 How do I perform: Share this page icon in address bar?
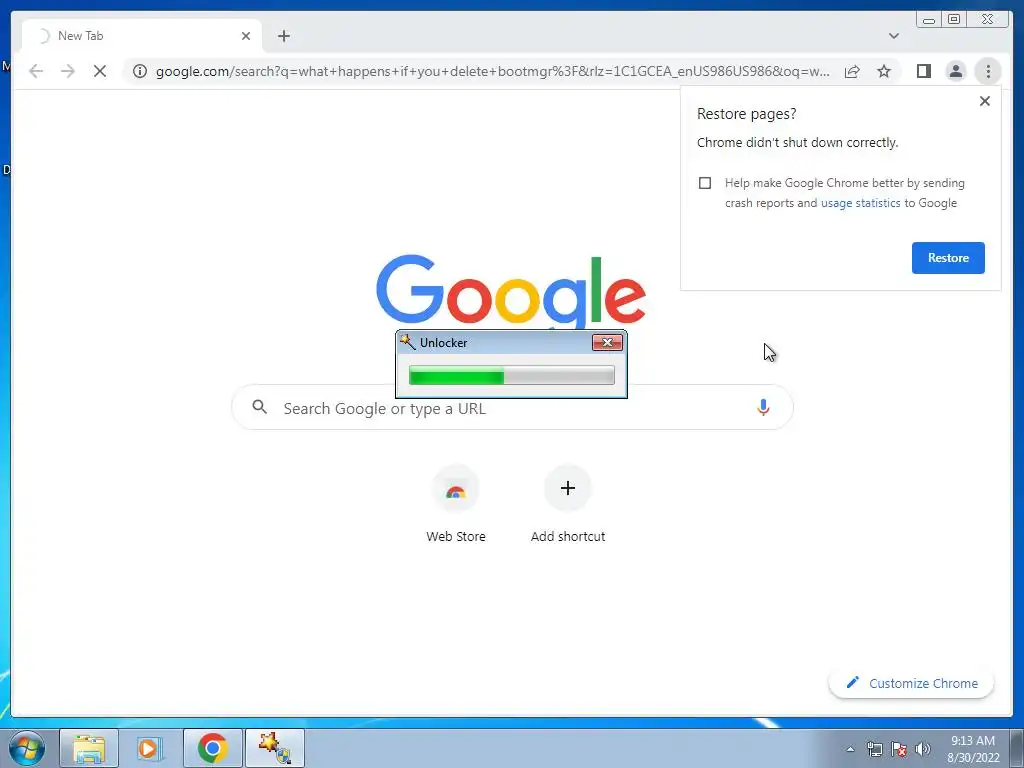click(x=852, y=71)
